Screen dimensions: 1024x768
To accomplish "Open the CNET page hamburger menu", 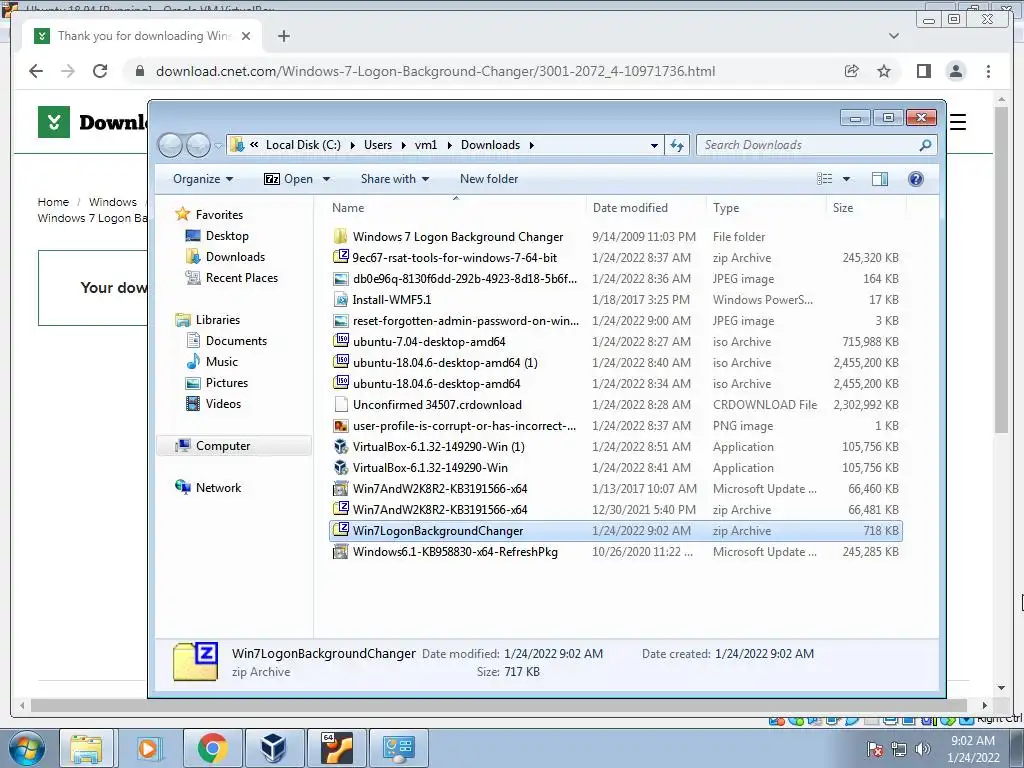I will pos(957,122).
